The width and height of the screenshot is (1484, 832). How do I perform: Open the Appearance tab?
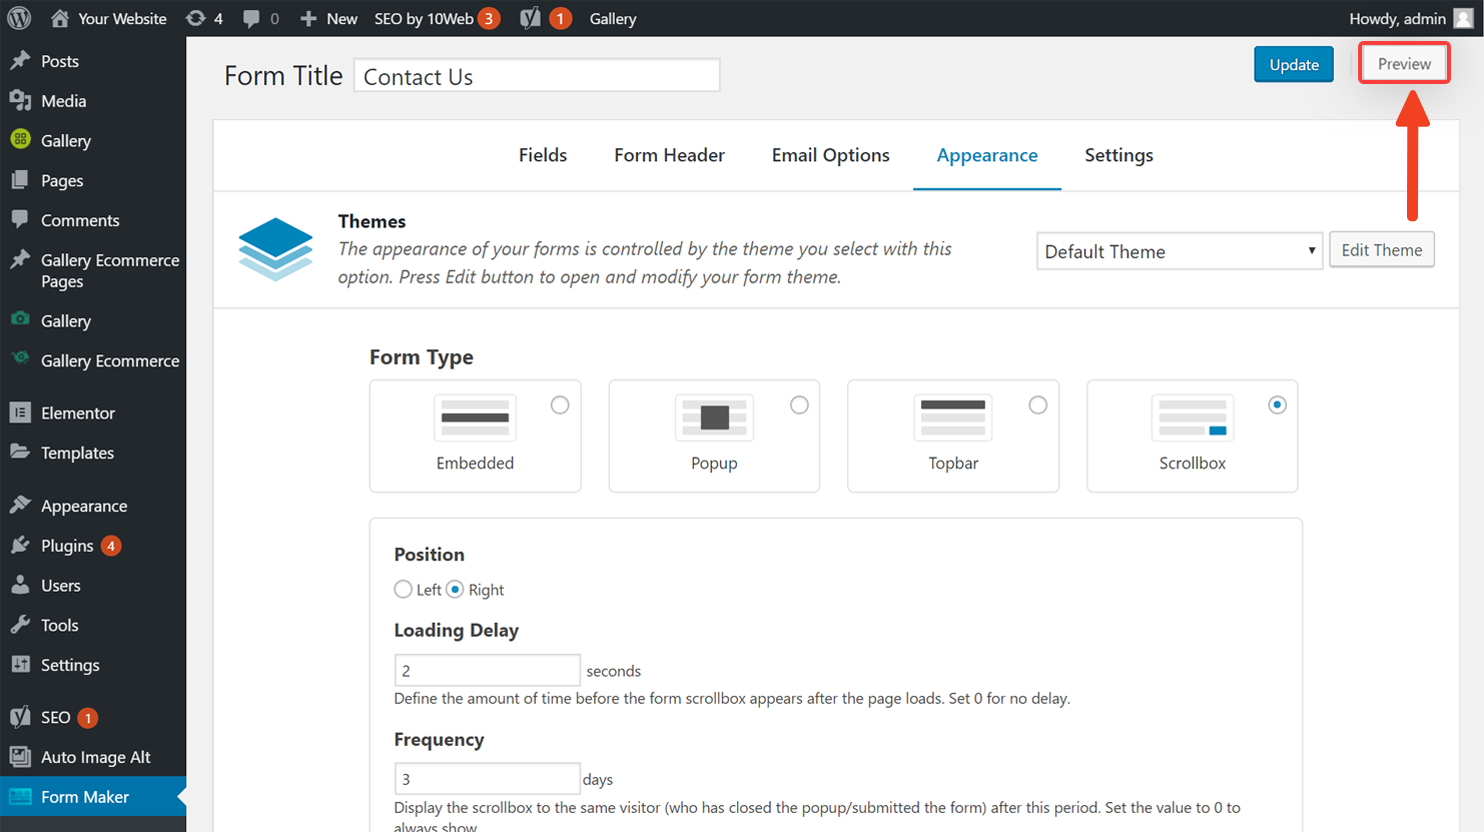point(987,155)
